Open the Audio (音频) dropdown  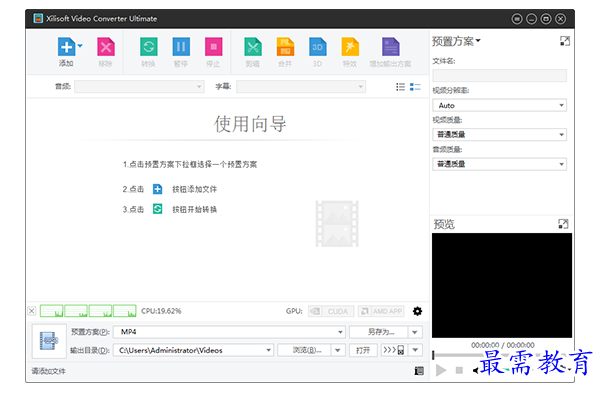click(140, 87)
